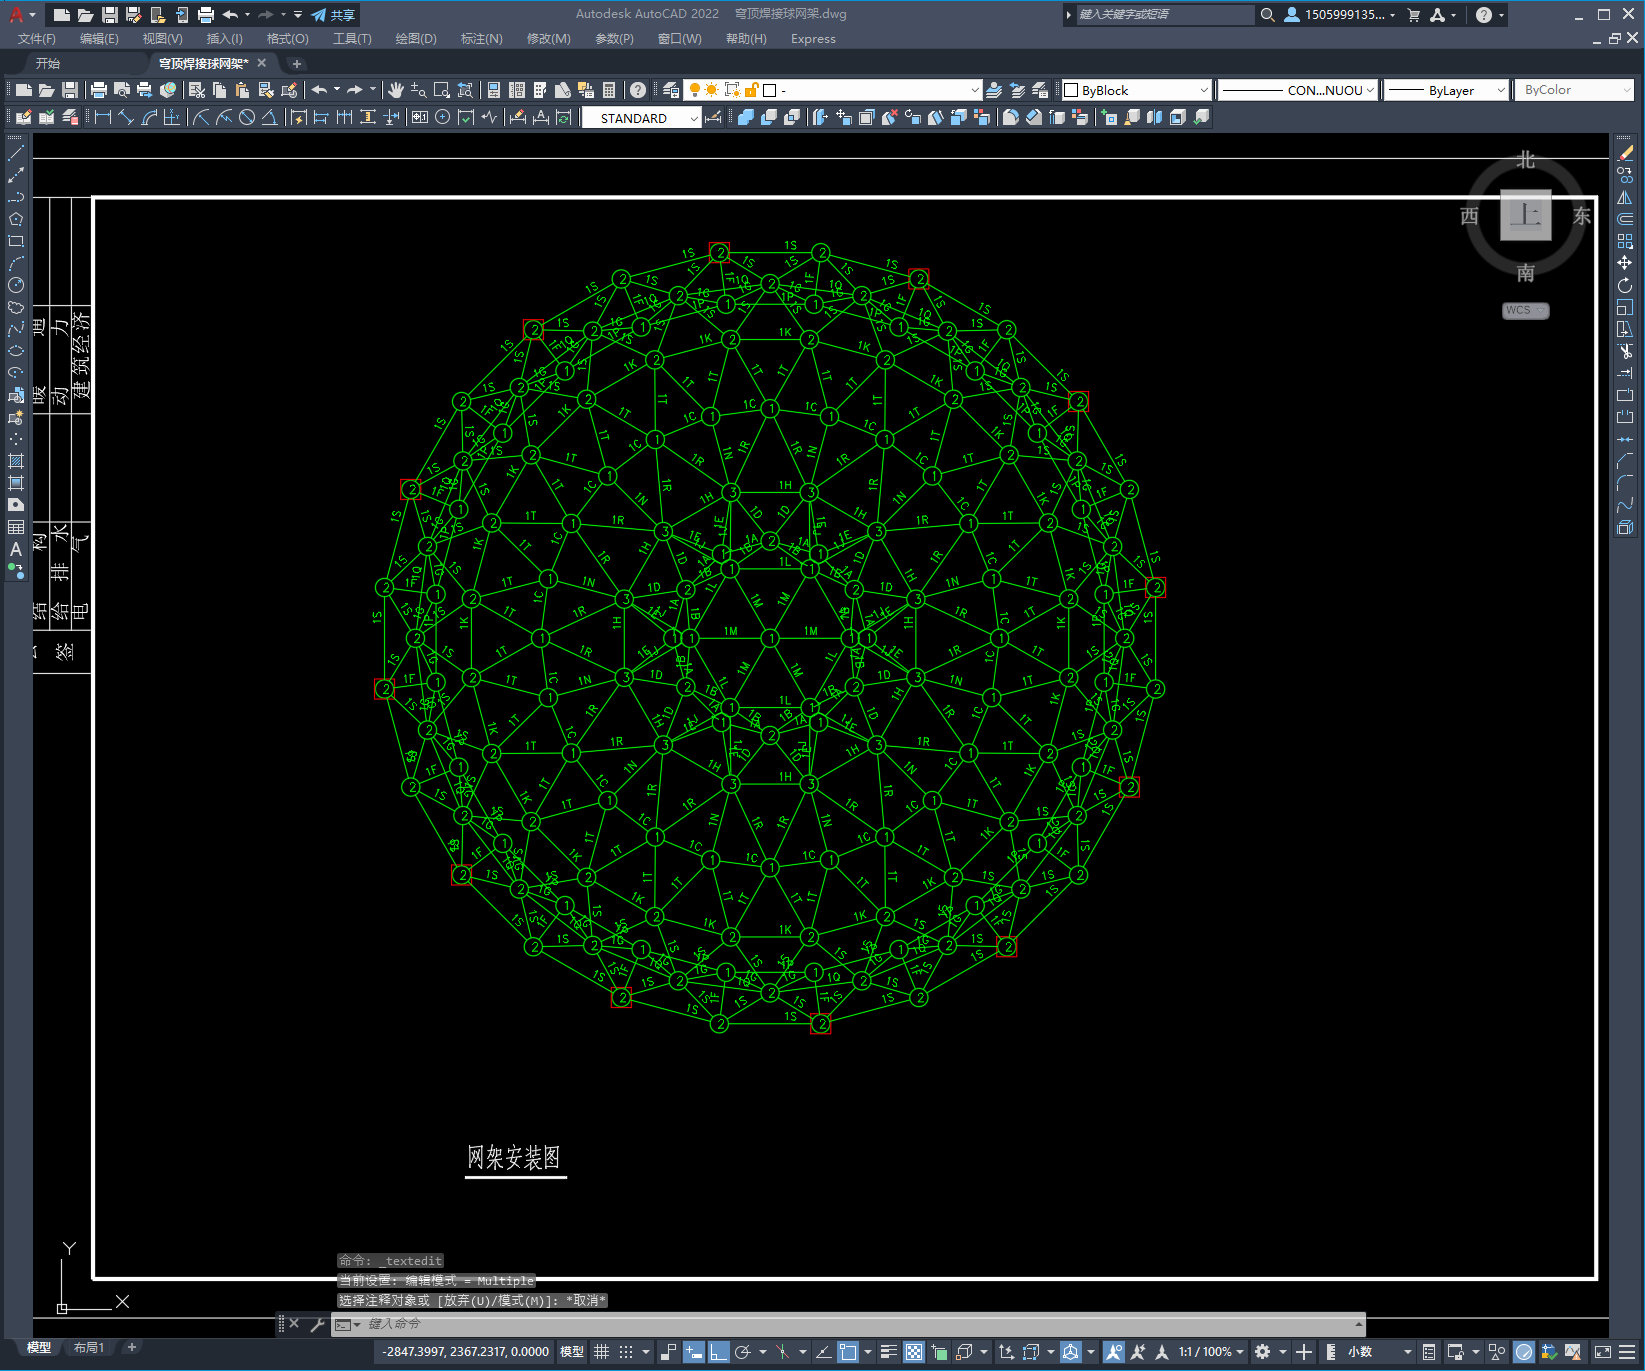Click the 共享 share button
1645x1371 pixels.
point(334,15)
